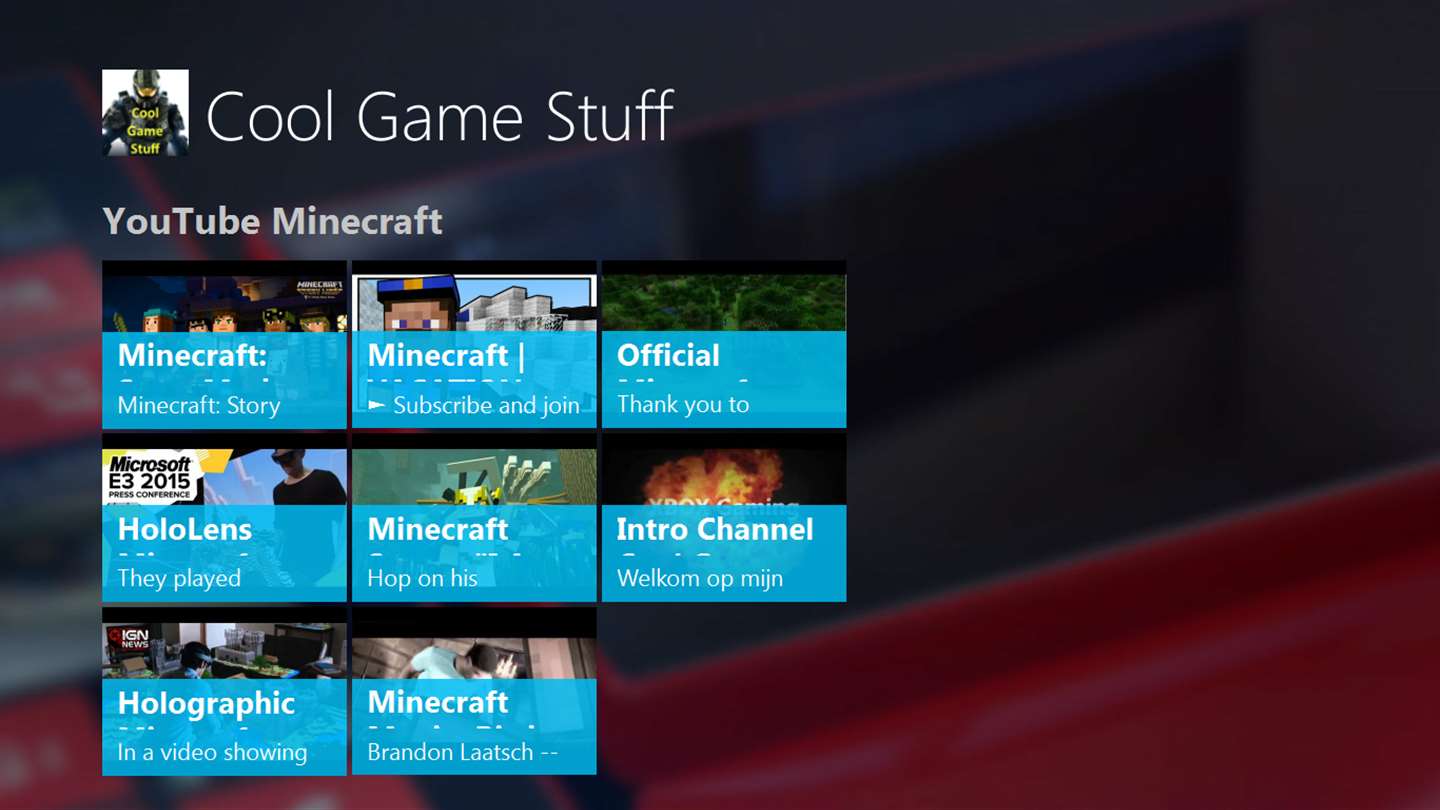The image size is (1440, 810).
Task: Open the Hop on his video tile
Action: click(x=474, y=518)
